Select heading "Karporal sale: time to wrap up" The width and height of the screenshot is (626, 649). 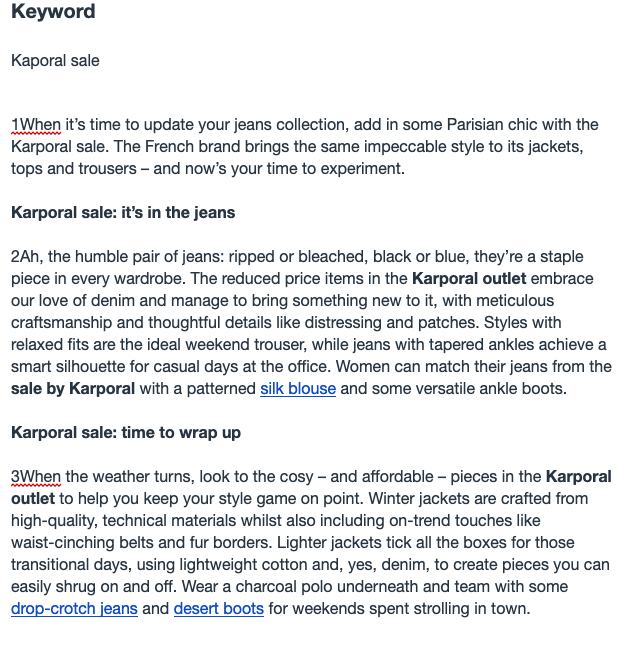[126, 432]
